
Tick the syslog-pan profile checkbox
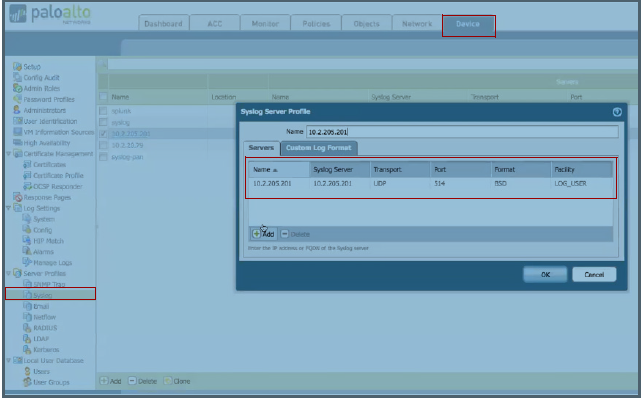click(x=103, y=157)
